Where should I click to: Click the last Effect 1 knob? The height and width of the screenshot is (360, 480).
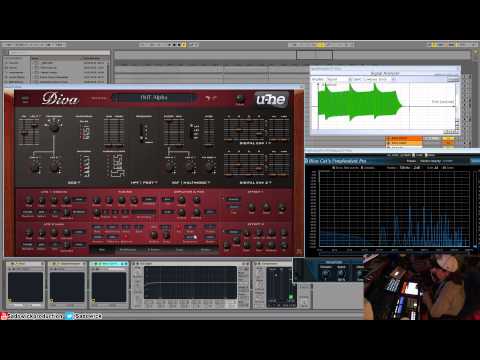[281, 207]
